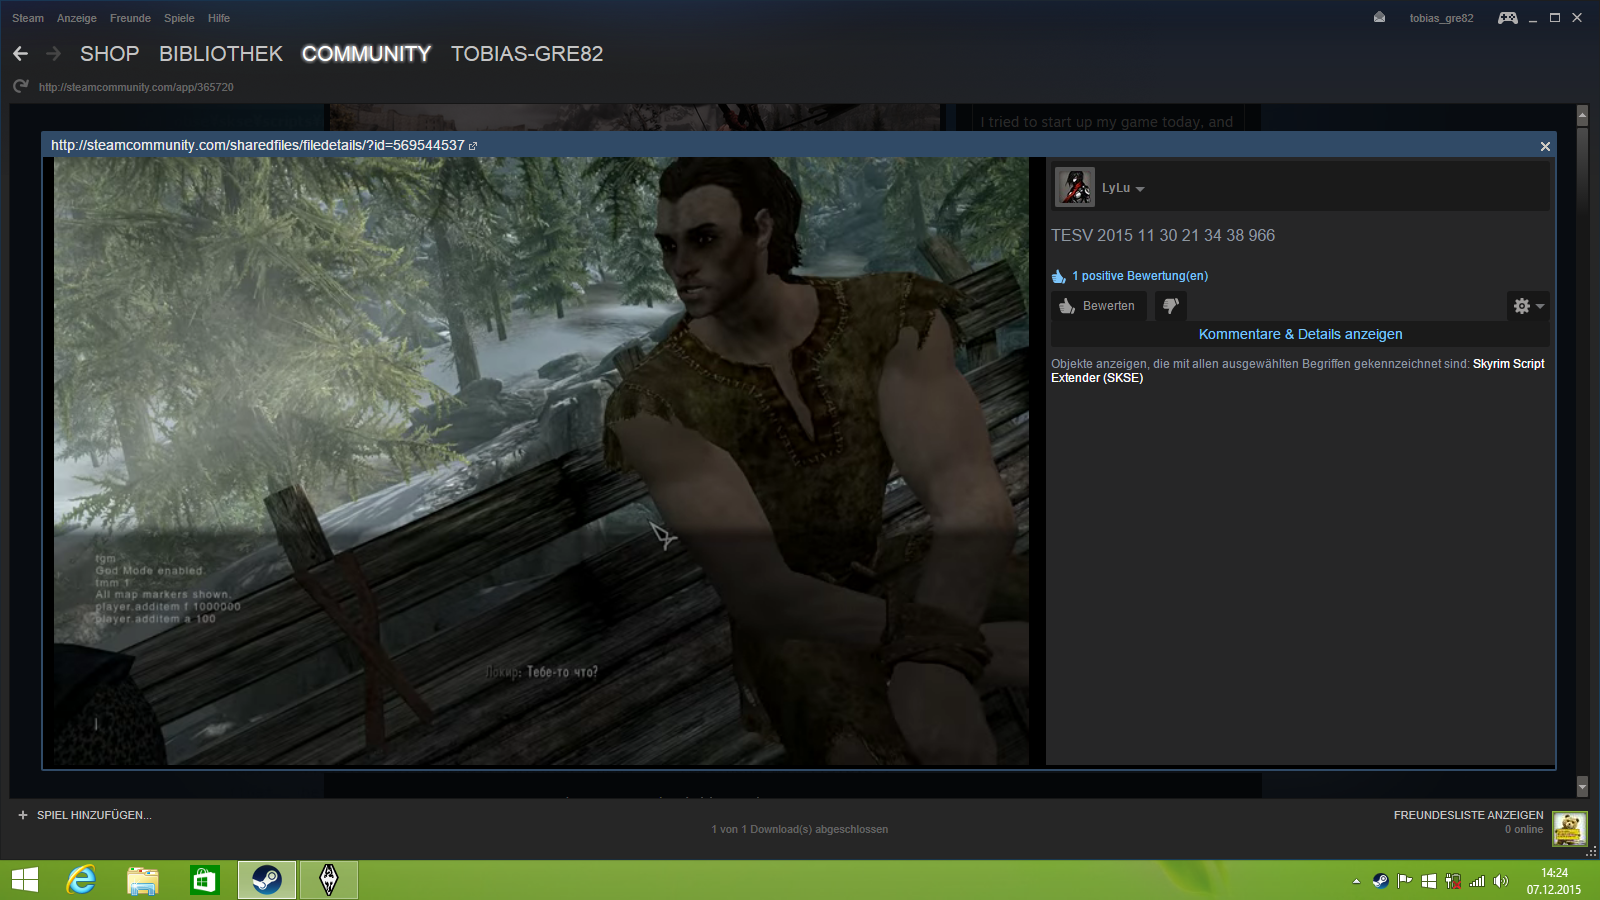Open external link icon beside screenshot URL
The width and height of the screenshot is (1600, 900).
(x=473, y=146)
